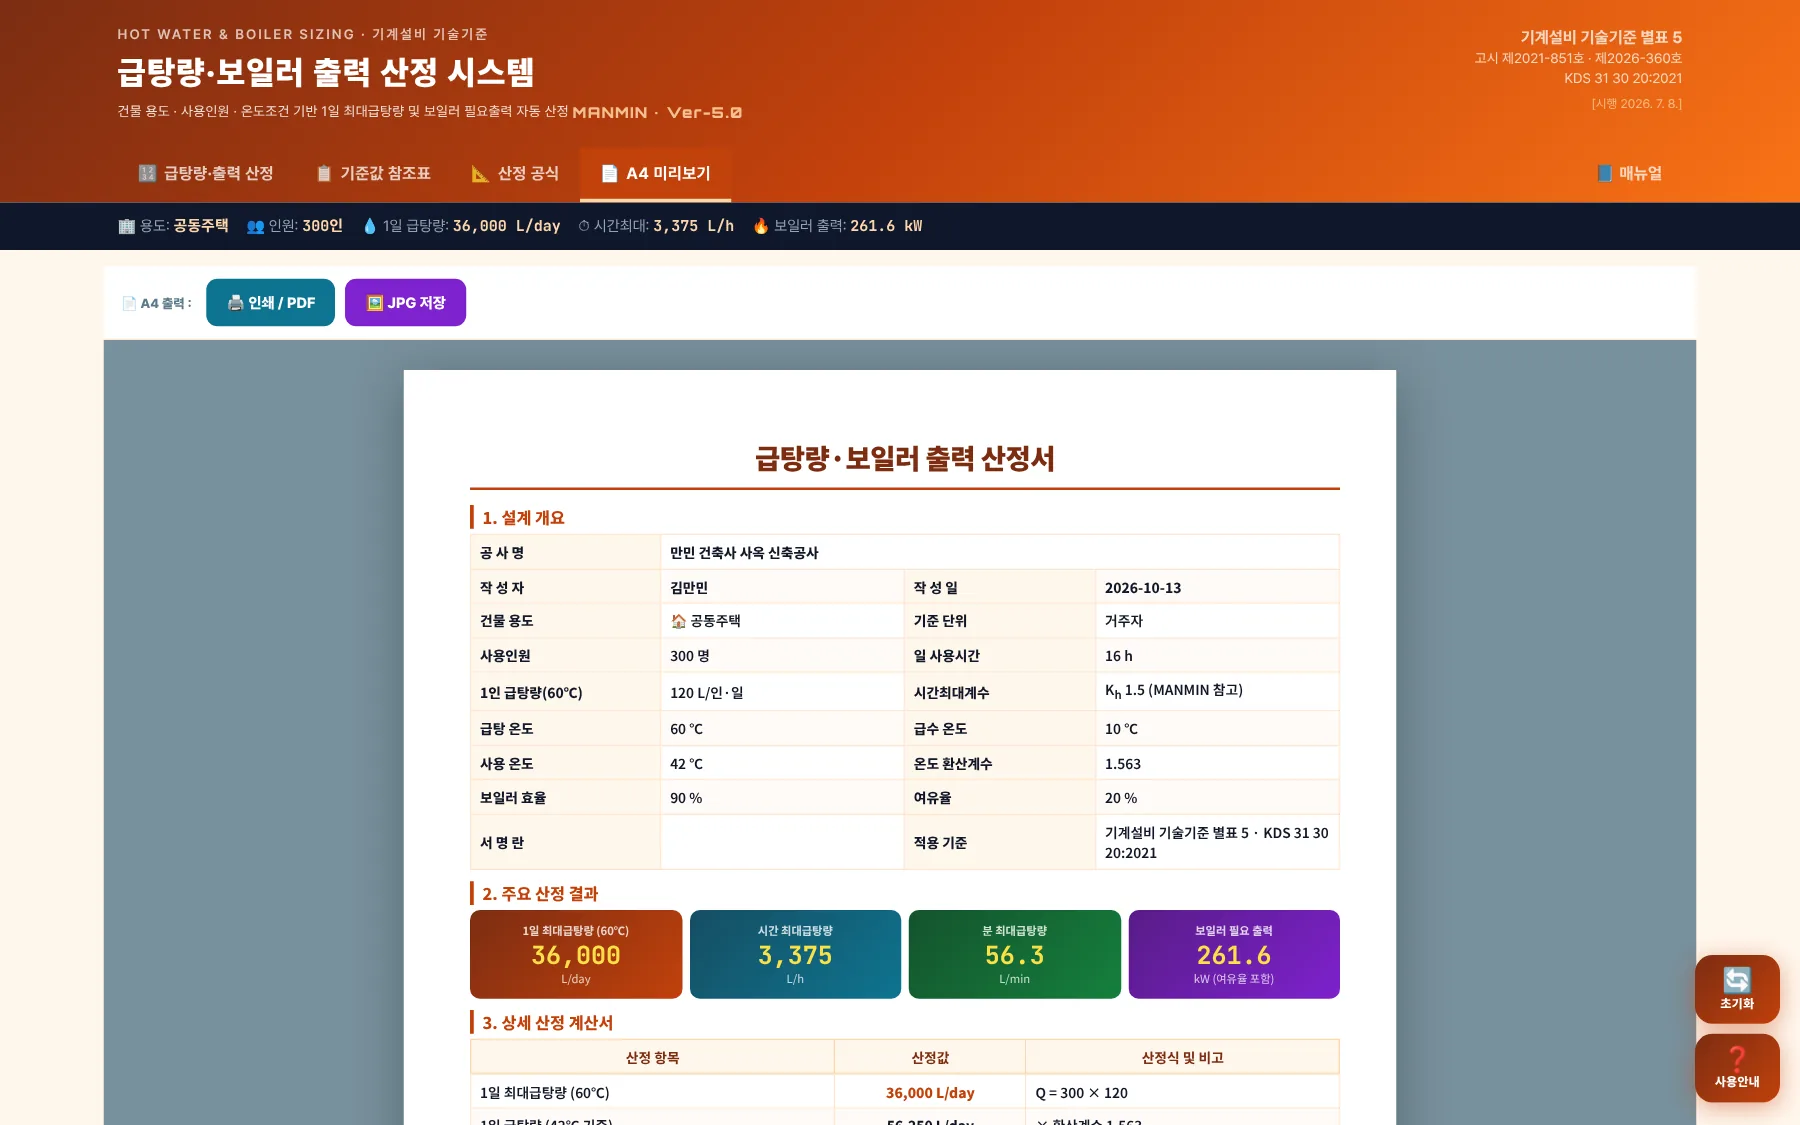Click the report title 급탕량·보일러 출력 산정서
This screenshot has width=1800, height=1125.
[904, 459]
